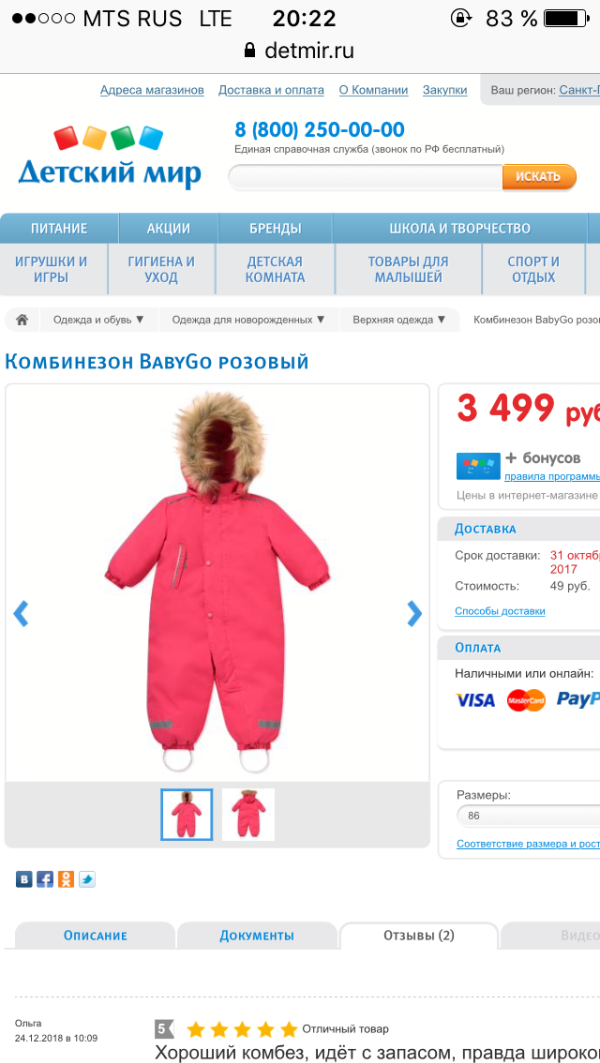Focus the site search field

[x=365, y=177]
